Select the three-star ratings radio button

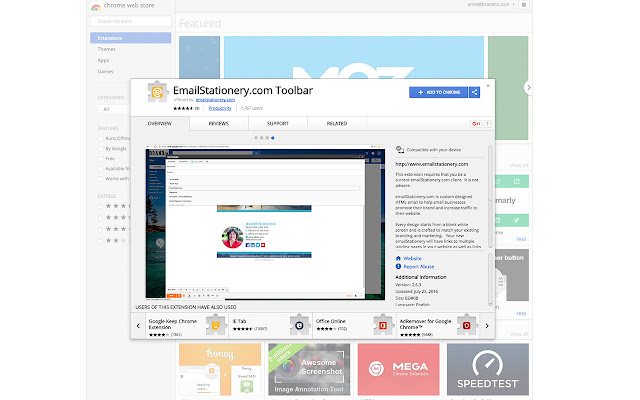(x=100, y=229)
